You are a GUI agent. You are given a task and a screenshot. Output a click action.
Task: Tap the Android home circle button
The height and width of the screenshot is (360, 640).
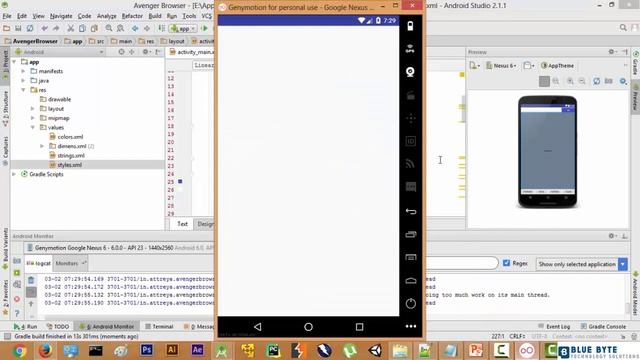click(308, 327)
